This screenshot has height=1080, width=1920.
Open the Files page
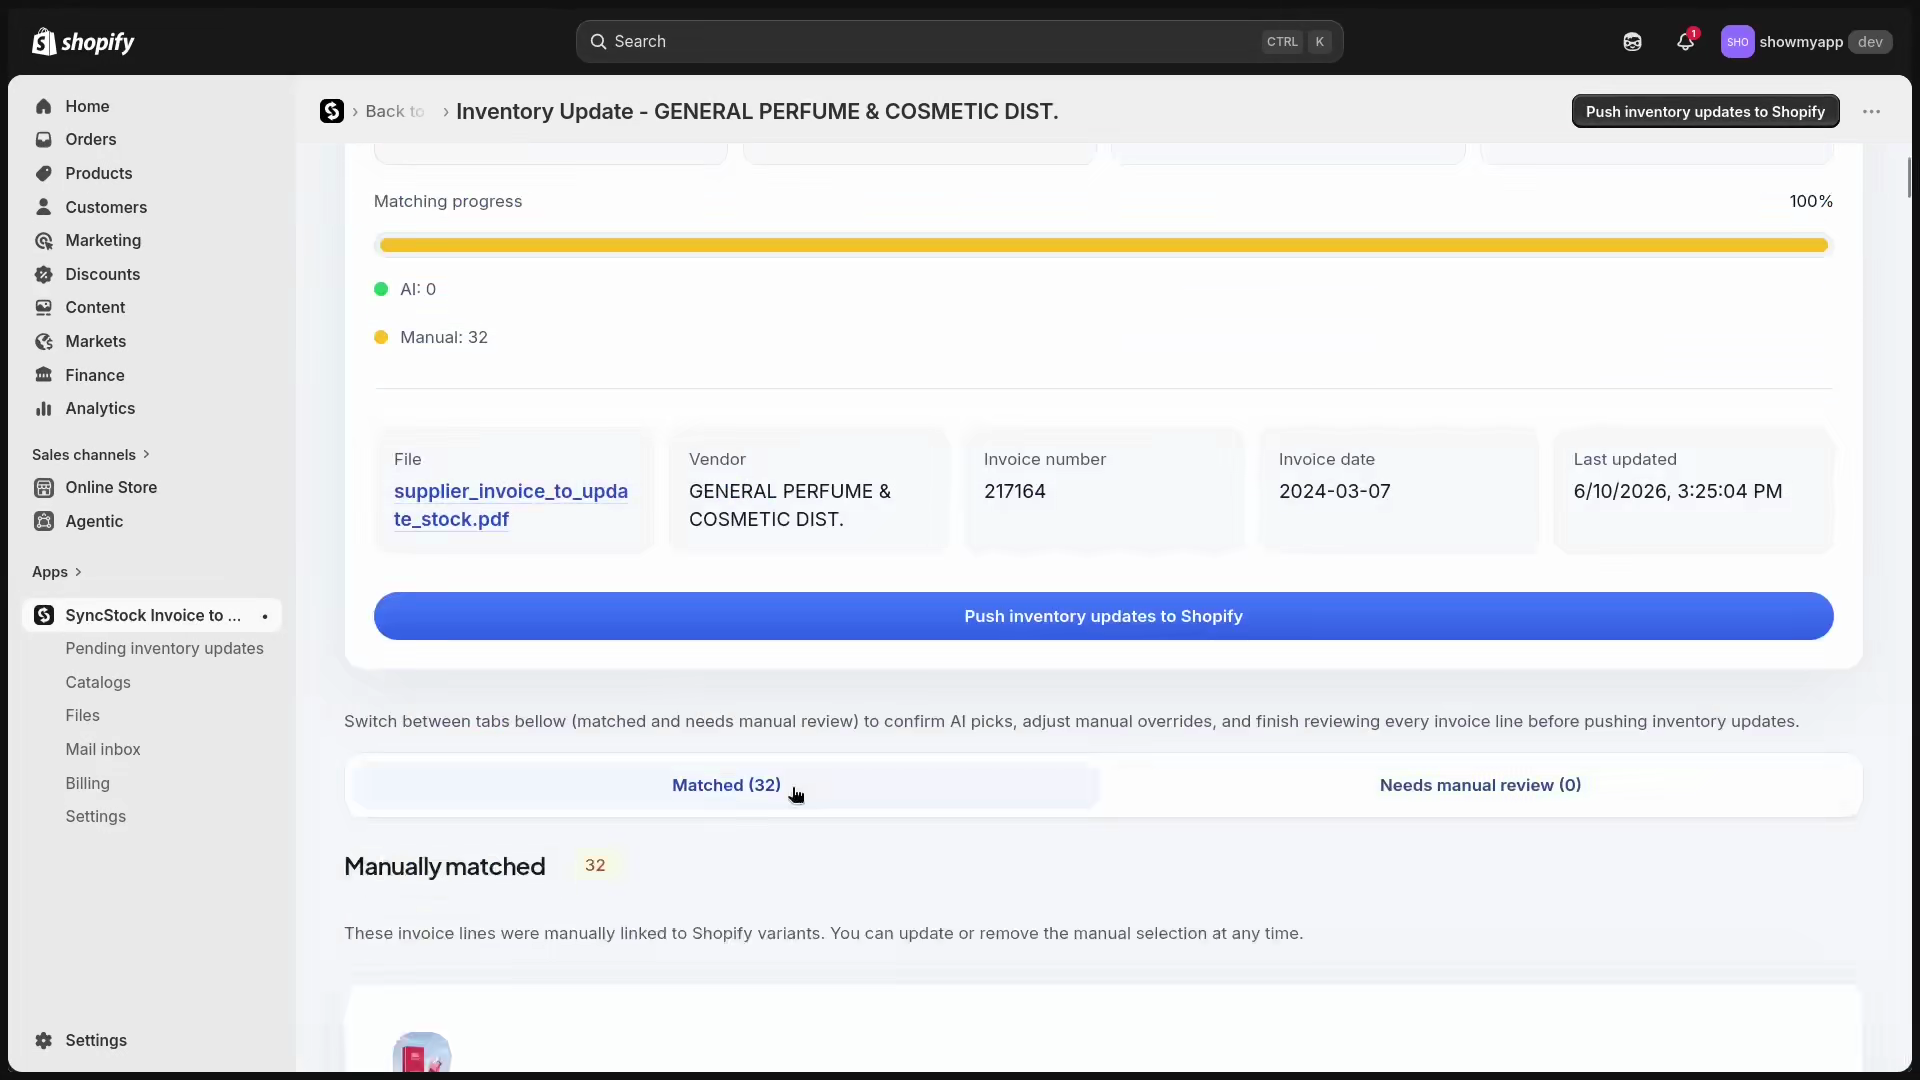tap(82, 715)
